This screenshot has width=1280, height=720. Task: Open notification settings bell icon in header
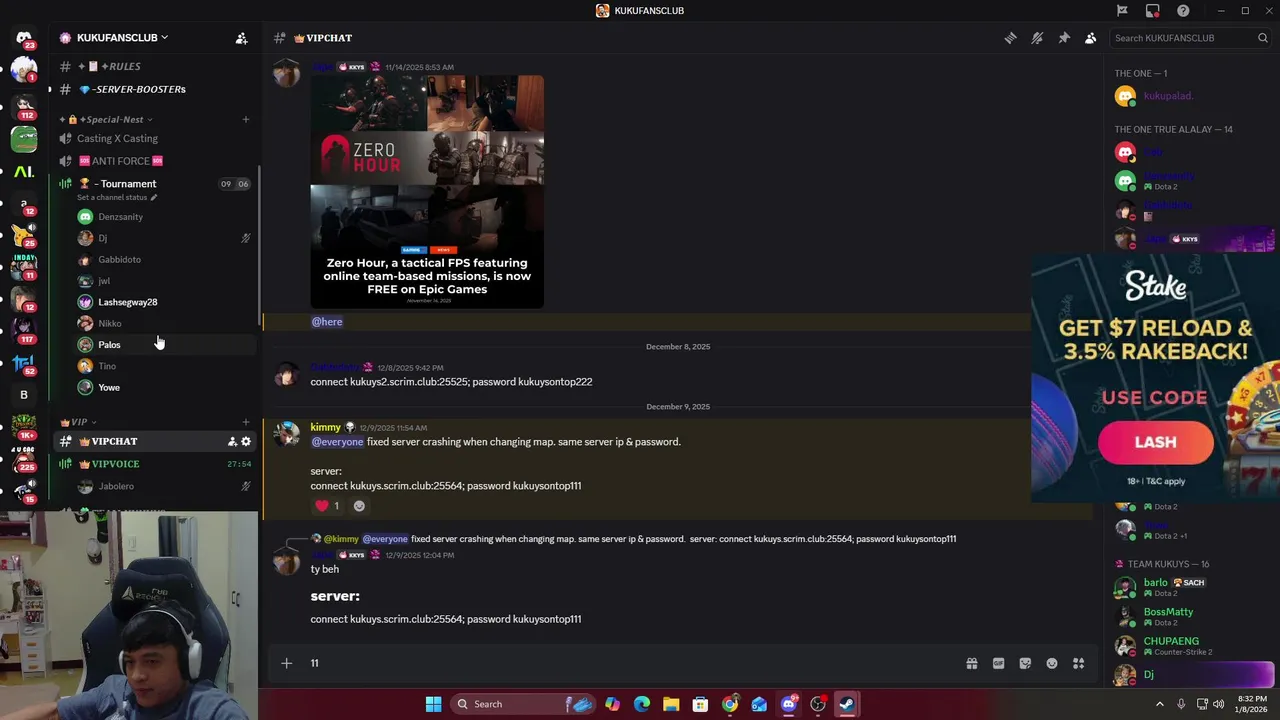coord(1037,38)
